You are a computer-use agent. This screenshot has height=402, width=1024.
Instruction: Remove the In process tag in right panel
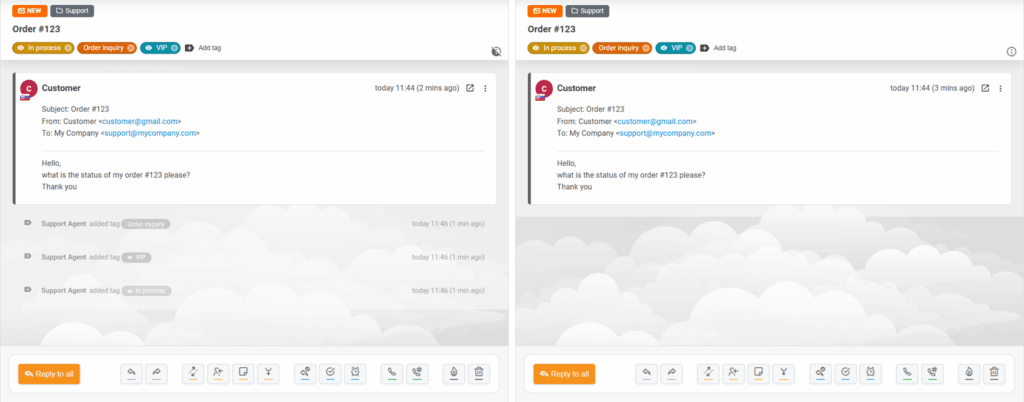point(583,47)
